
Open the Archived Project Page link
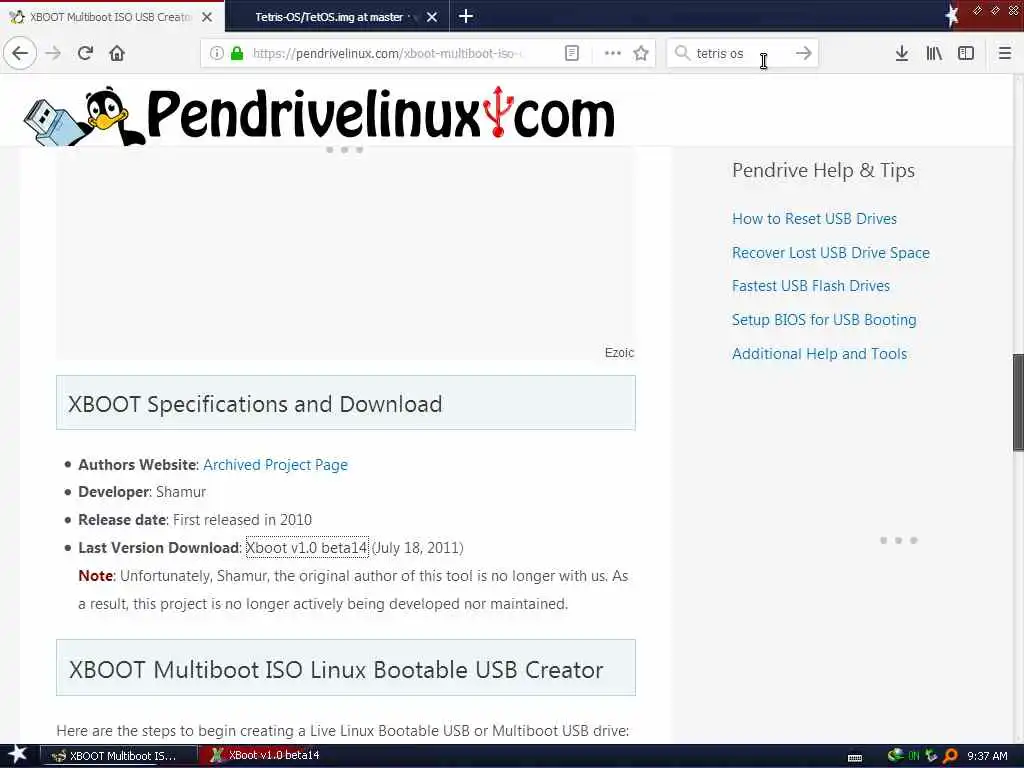(x=276, y=465)
